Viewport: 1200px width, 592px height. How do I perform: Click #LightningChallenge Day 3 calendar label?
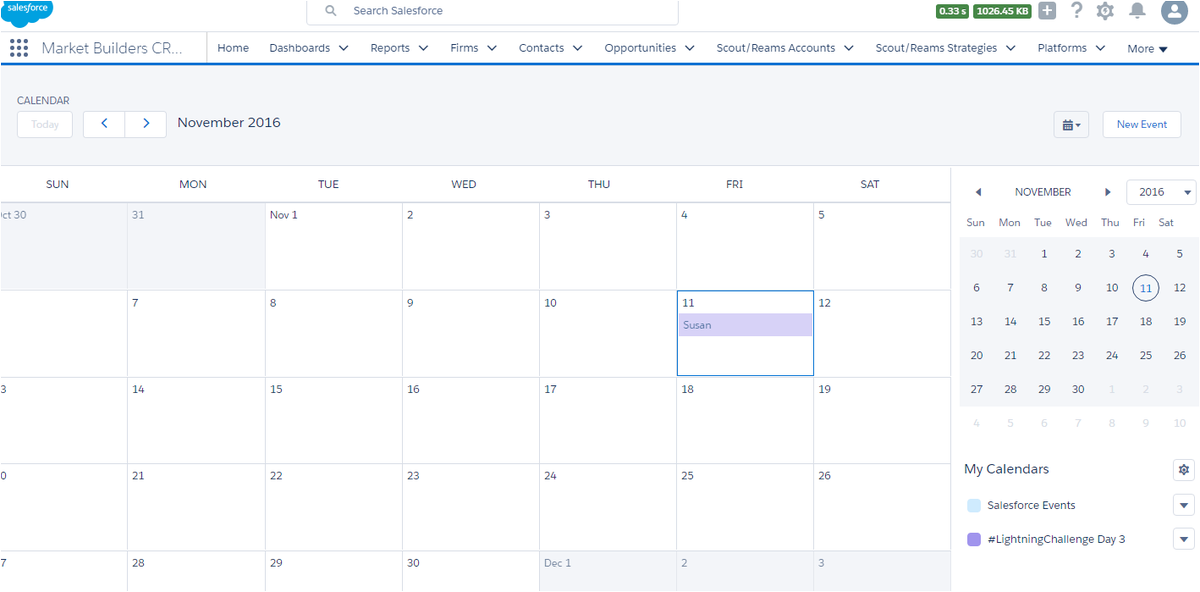(x=1056, y=539)
